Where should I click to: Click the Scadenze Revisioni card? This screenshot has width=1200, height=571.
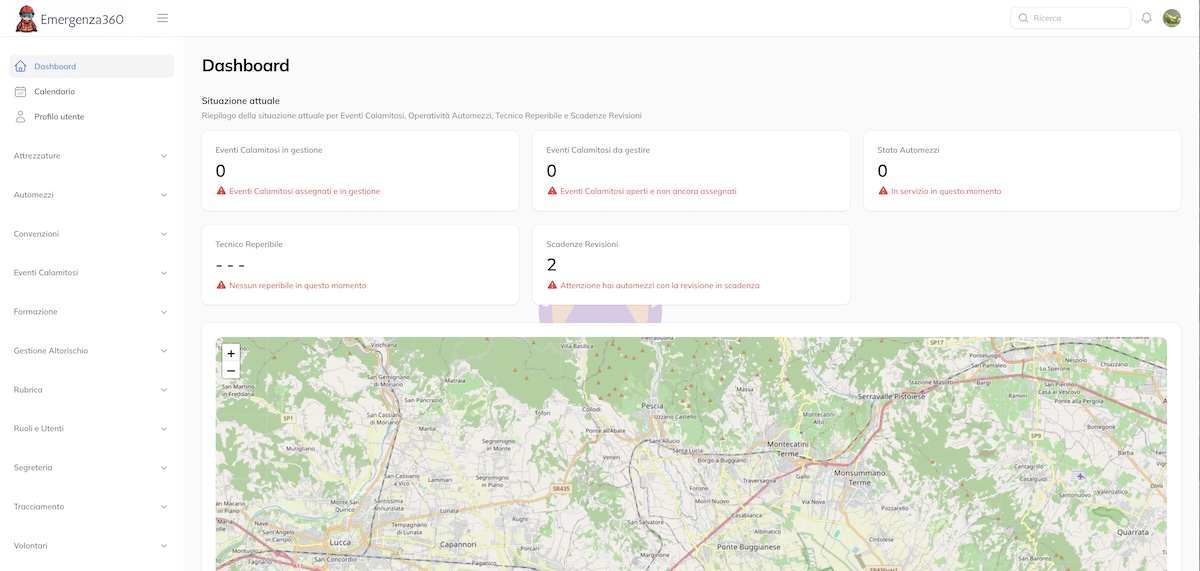[x=691, y=264]
